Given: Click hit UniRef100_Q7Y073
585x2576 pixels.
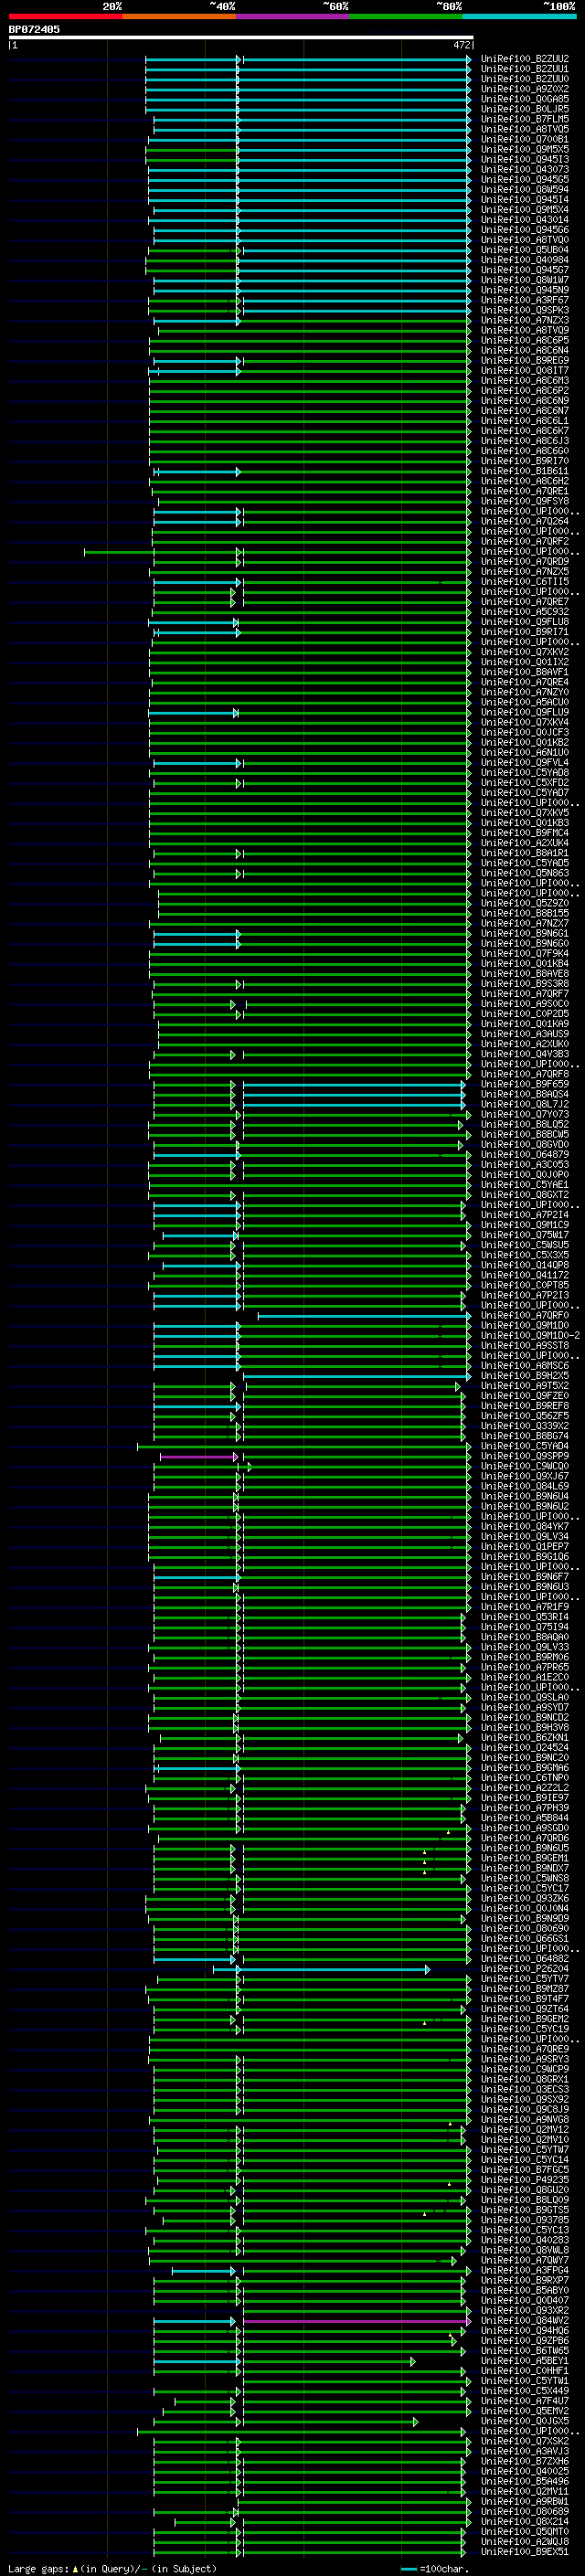Looking at the screenshot, I should (x=525, y=1114).
